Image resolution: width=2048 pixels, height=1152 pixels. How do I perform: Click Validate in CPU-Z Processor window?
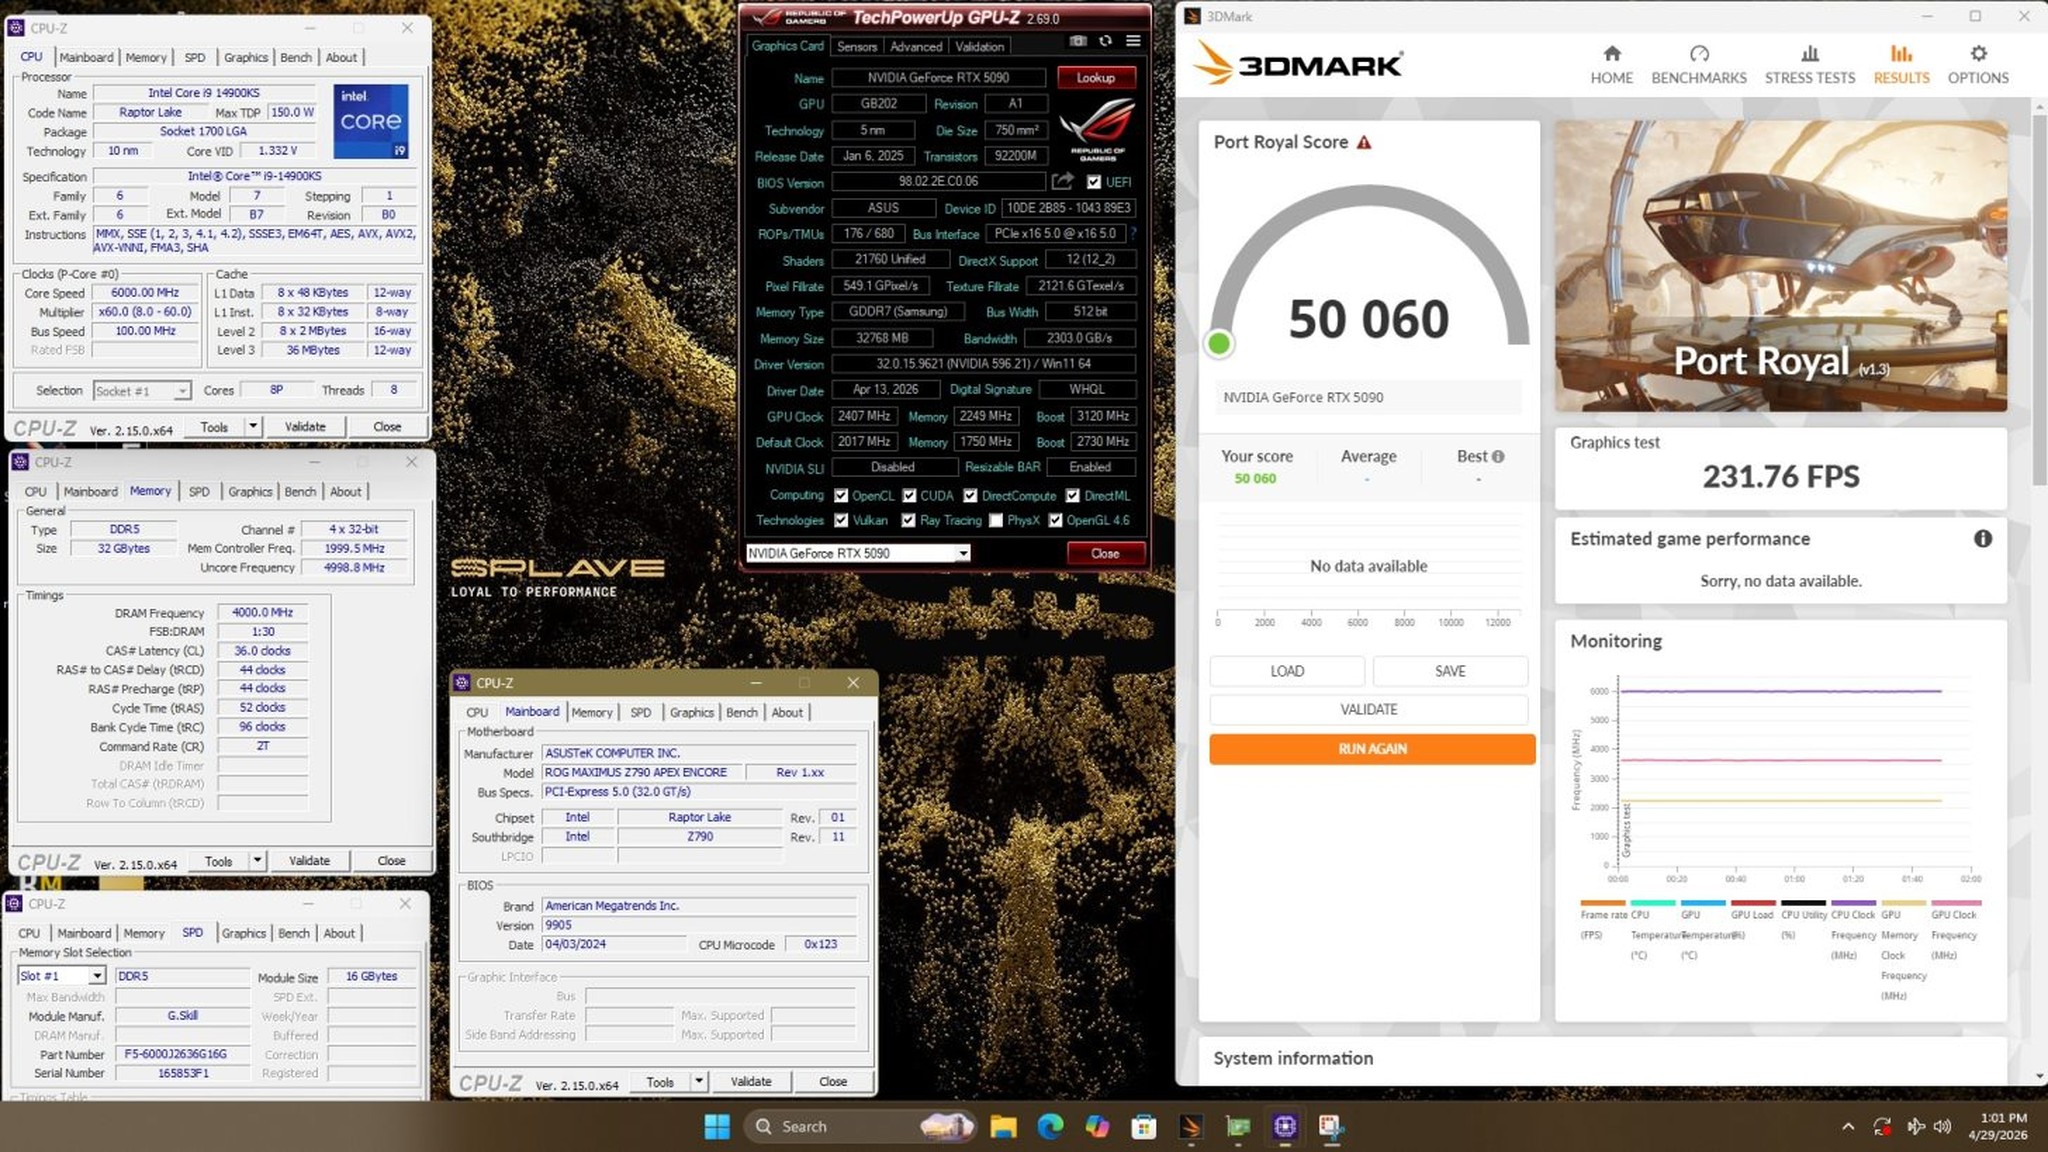[305, 426]
